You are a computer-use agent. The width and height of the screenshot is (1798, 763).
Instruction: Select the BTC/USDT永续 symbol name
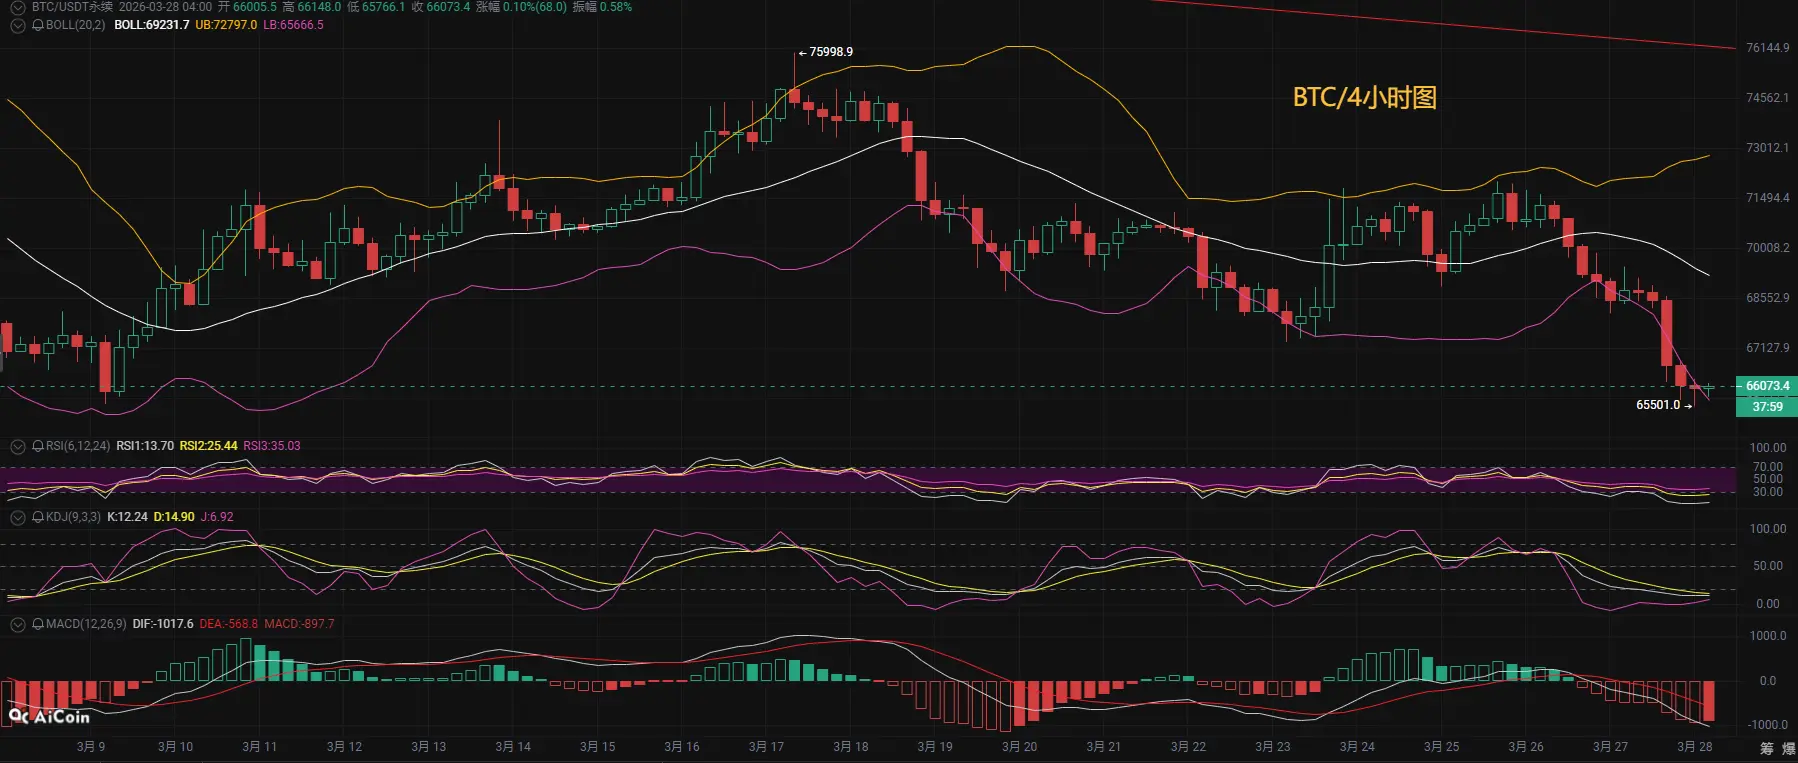tap(72, 7)
